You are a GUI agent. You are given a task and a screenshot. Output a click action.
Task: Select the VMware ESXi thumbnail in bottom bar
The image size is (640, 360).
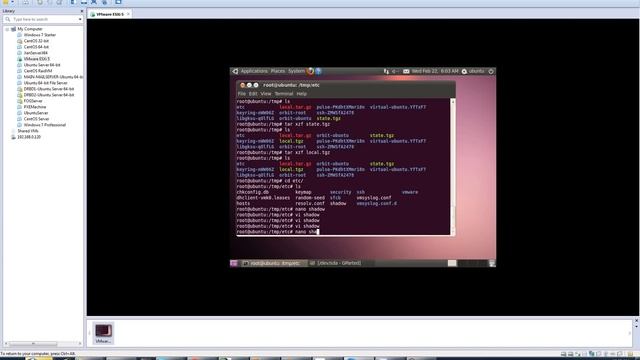point(103,333)
